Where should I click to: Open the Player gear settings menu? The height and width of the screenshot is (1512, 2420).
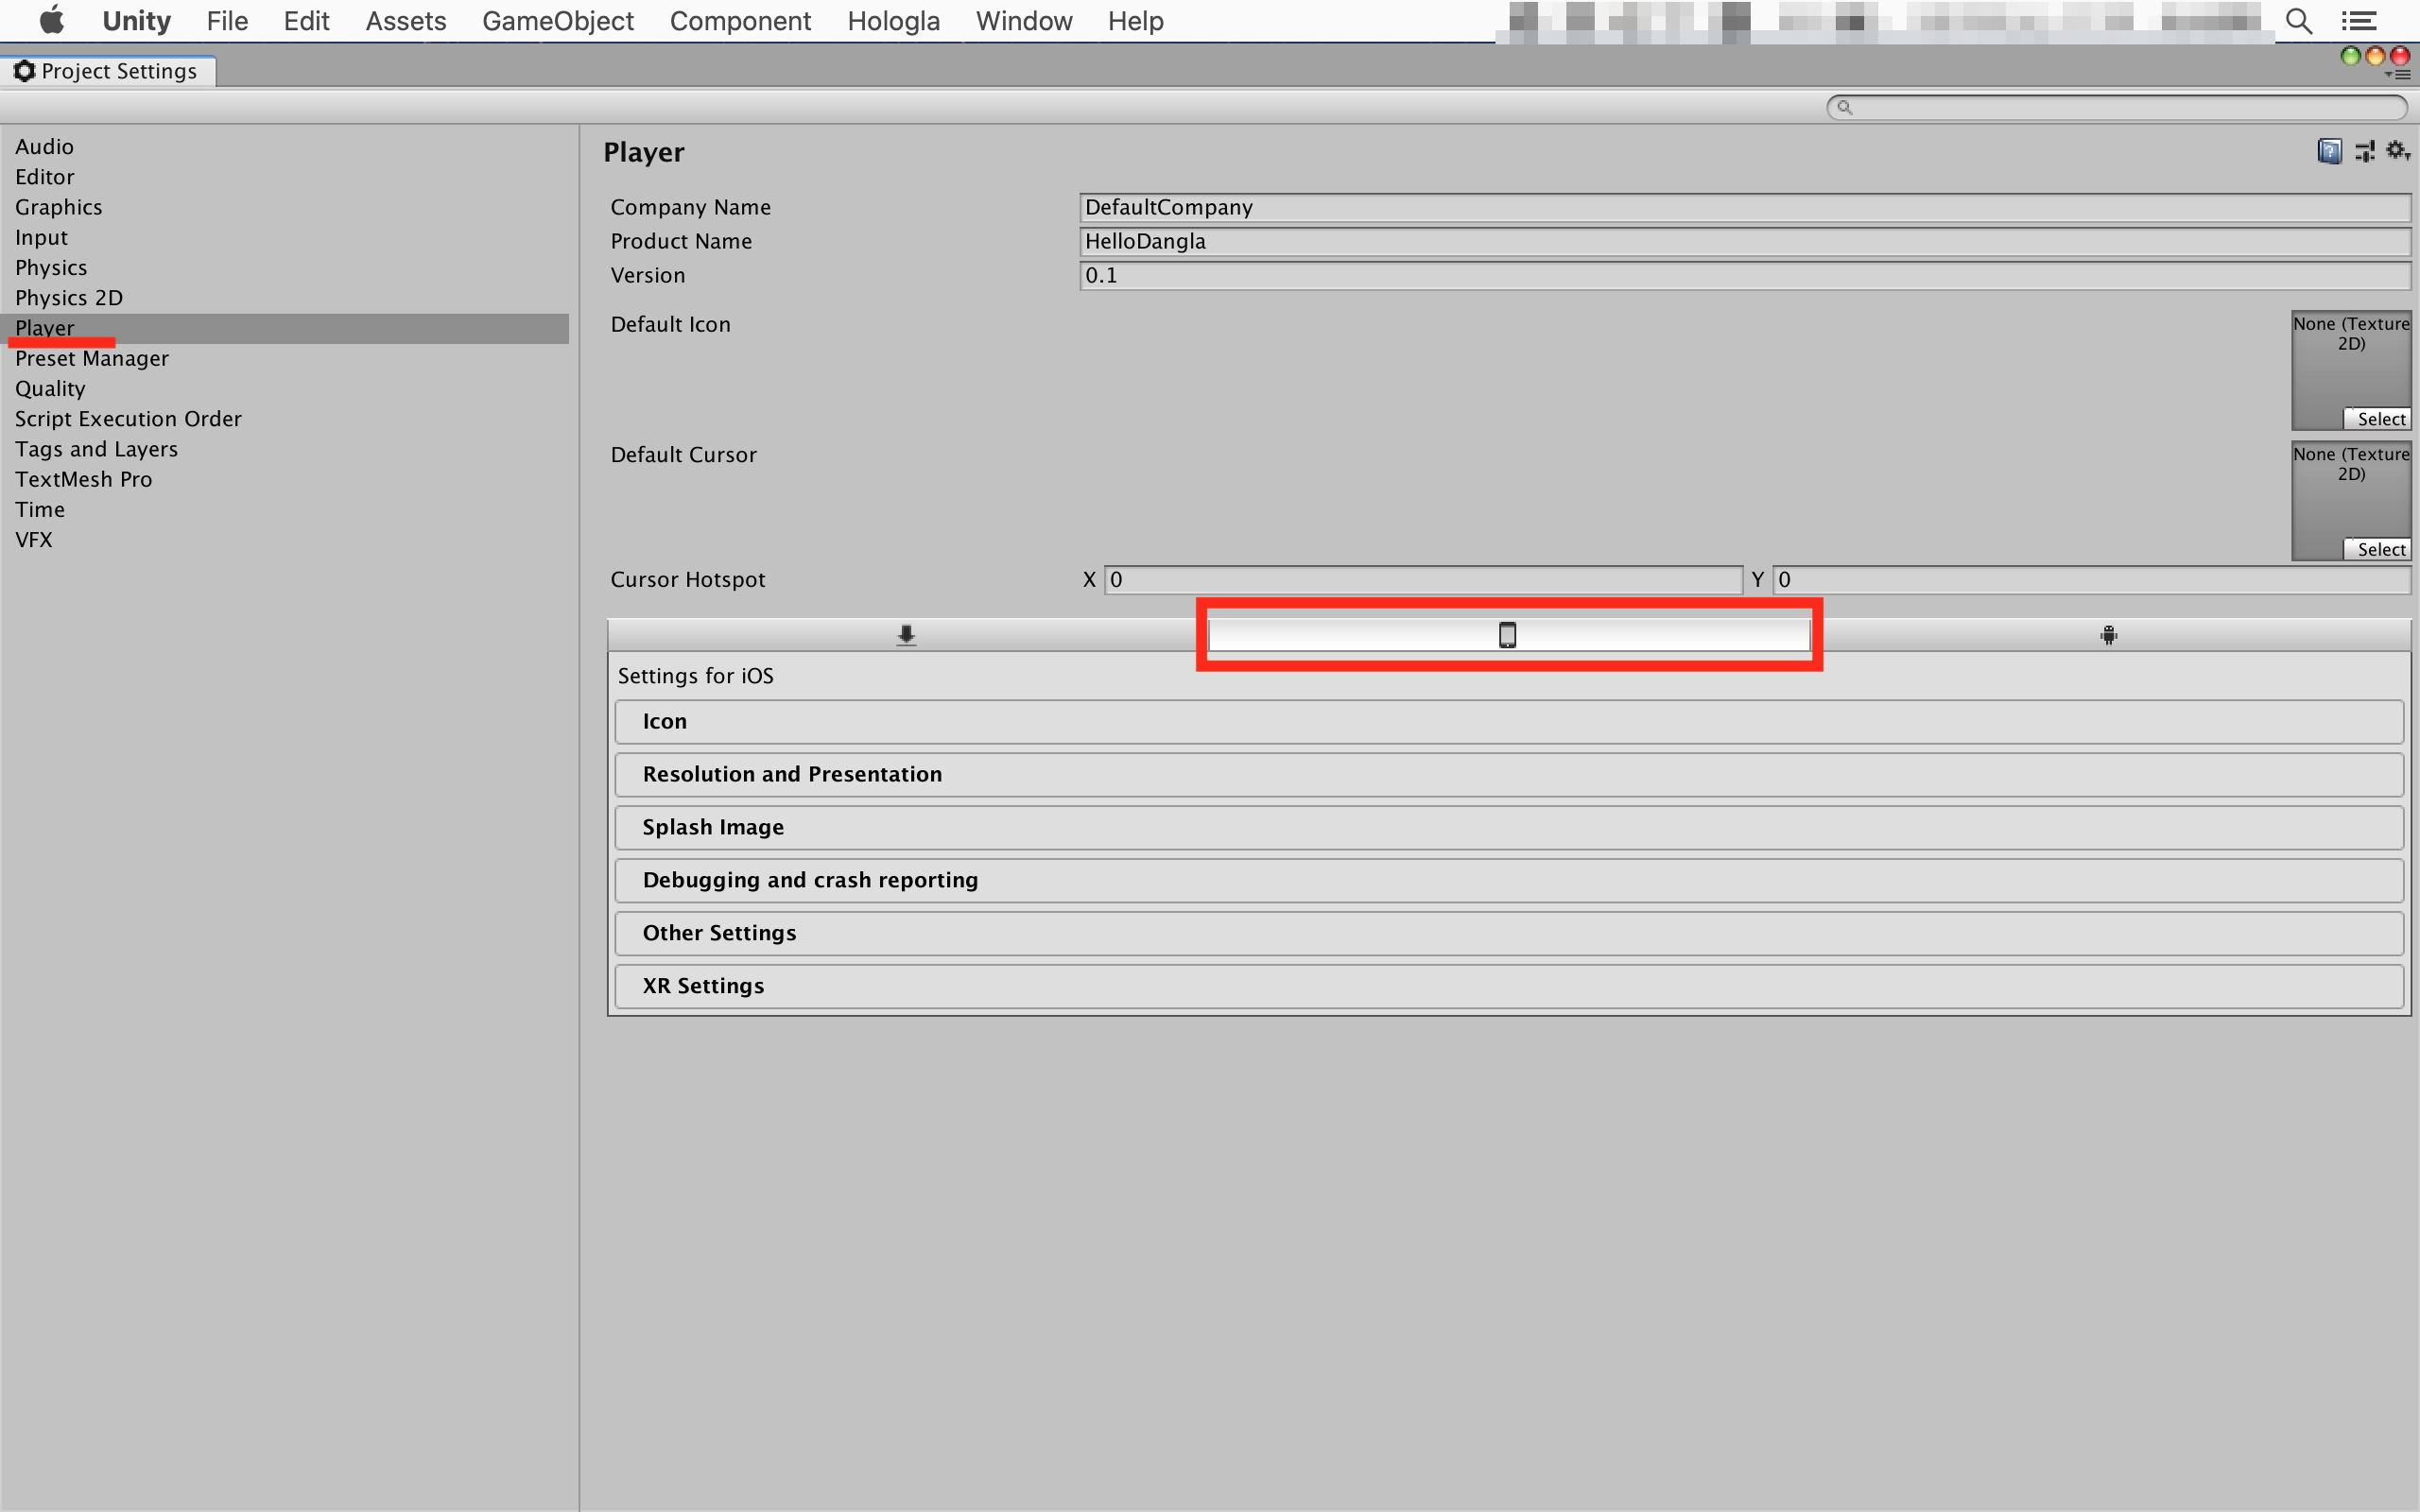[x=2397, y=151]
